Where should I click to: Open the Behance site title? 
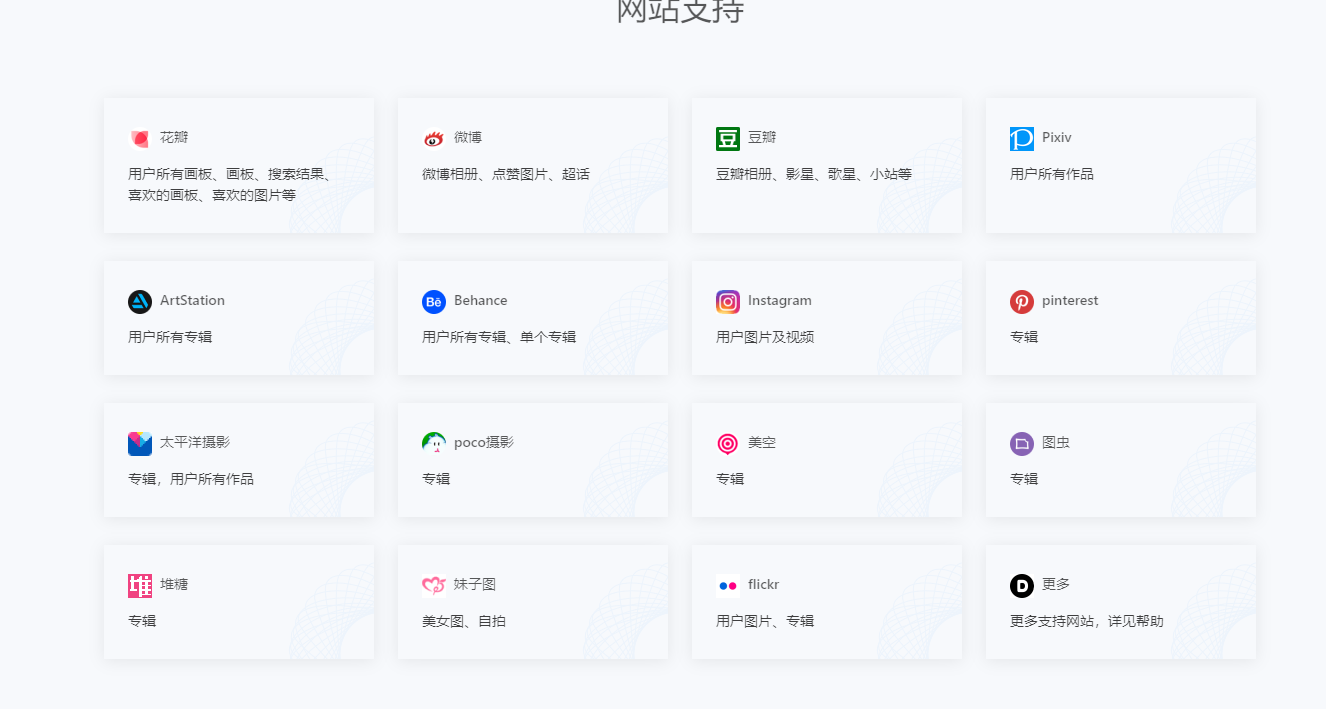[481, 300]
